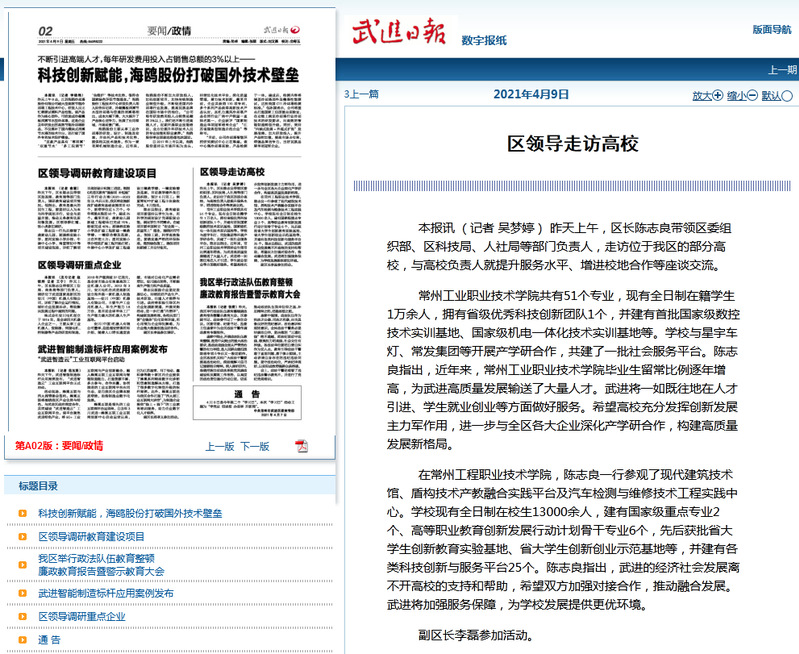Open the 数字报纸 digital newspaper section
Viewport: 799px width, 654px height.
(484, 40)
